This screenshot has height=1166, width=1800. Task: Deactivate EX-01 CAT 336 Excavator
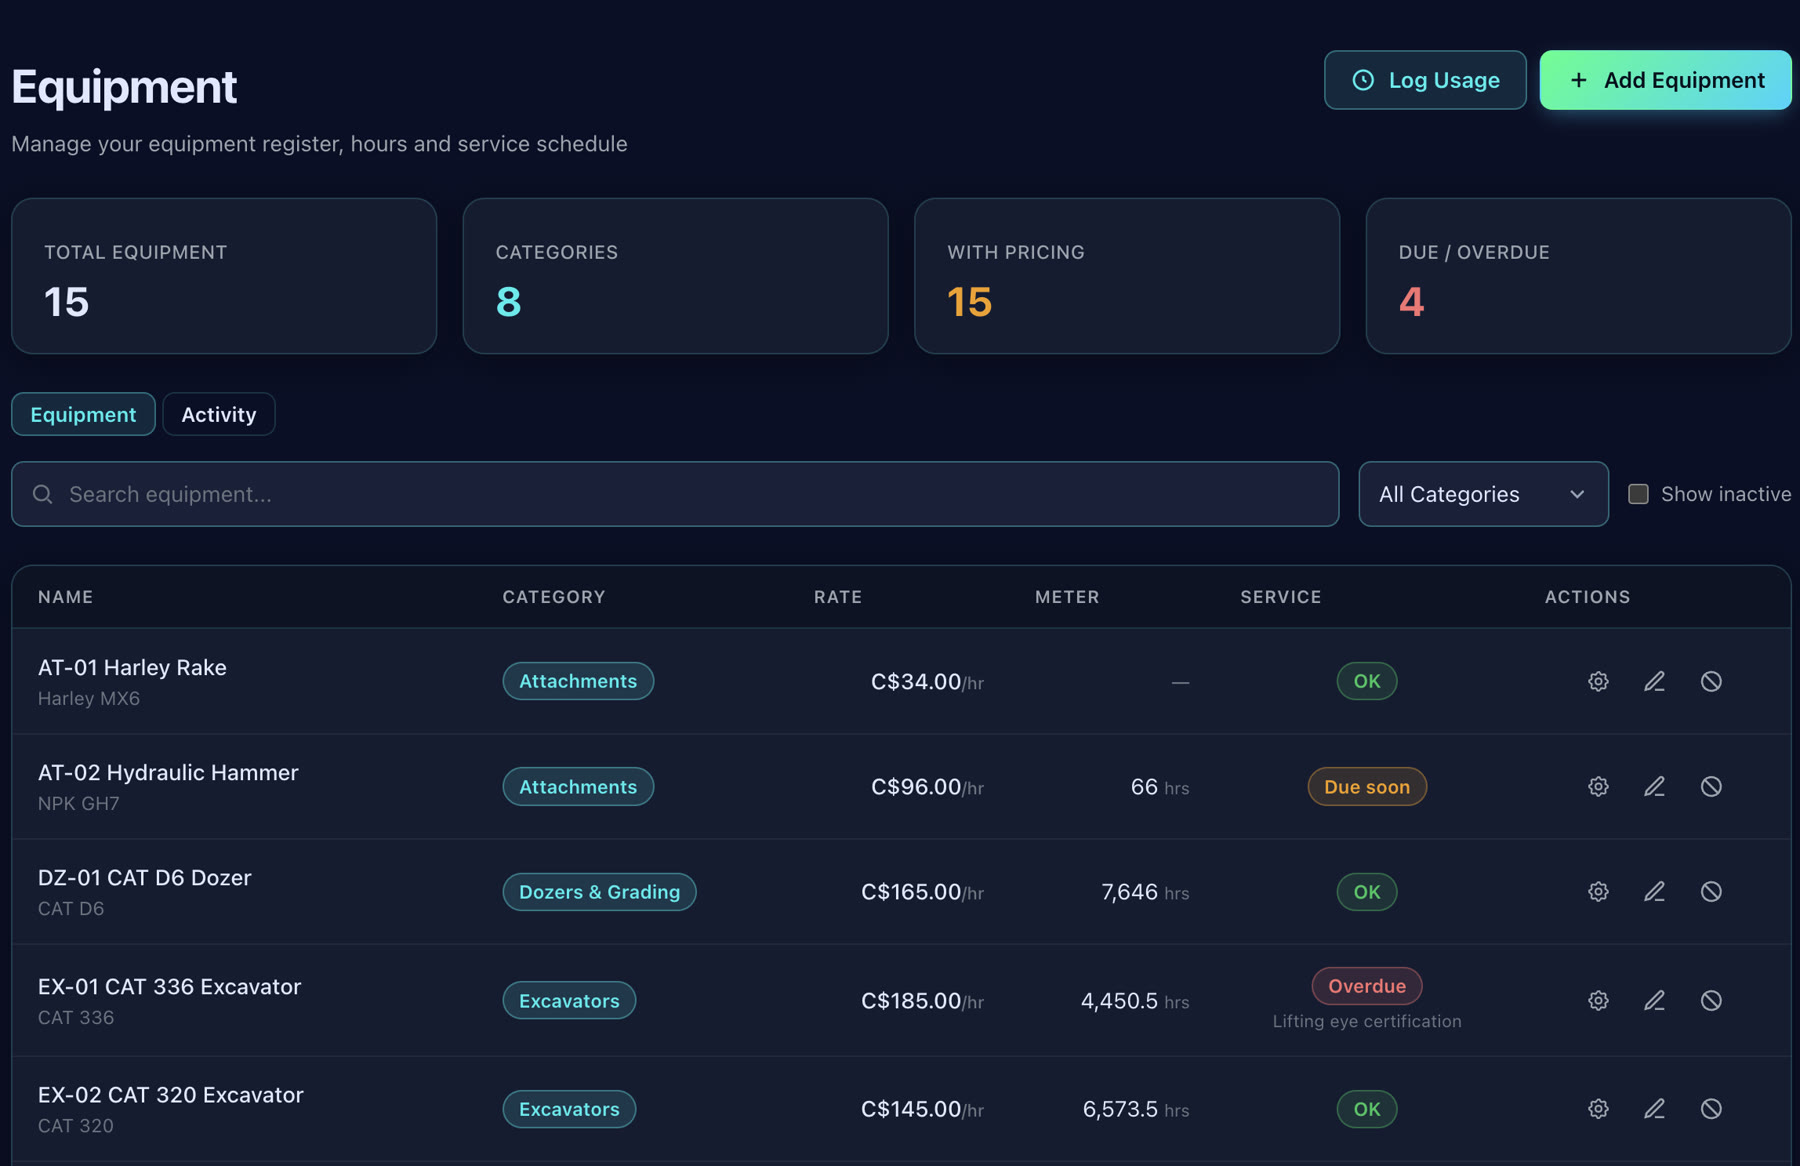point(1711,1001)
